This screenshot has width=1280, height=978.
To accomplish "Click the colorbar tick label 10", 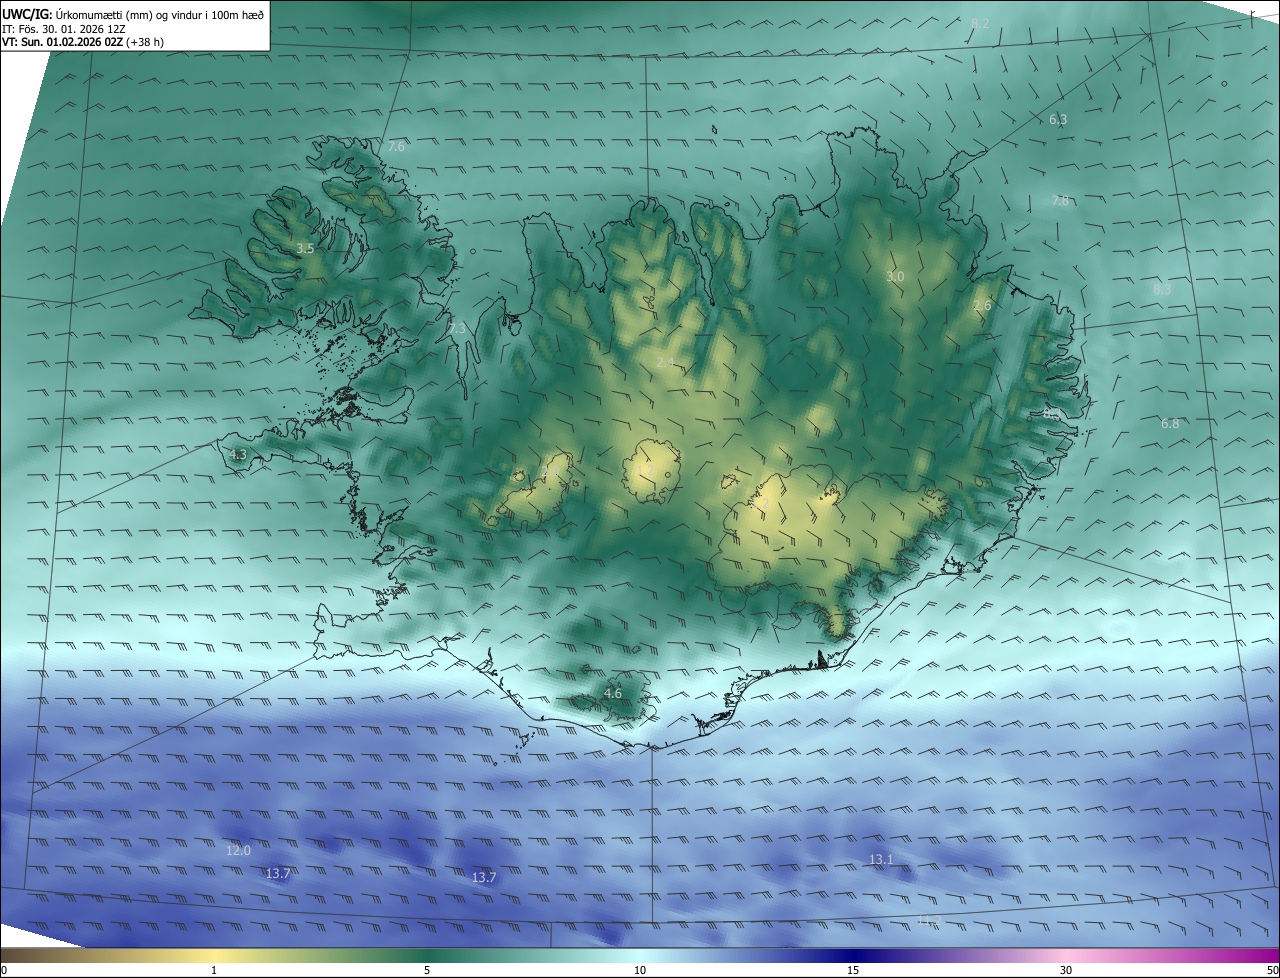I will click(640, 970).
